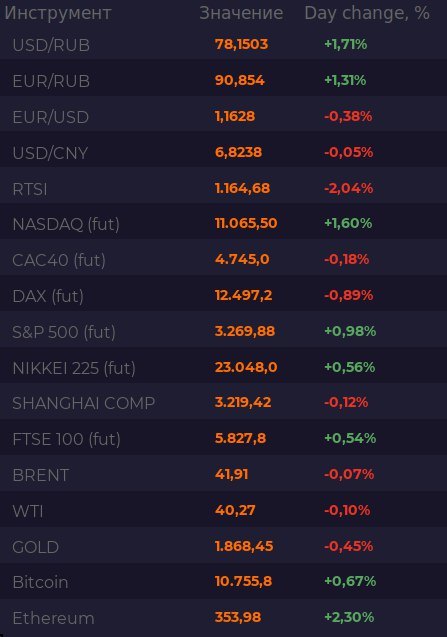The image size is (447, 637).
Task: Click the Day change, % column header
Action: pyautogui.click(x=367, y=13)
